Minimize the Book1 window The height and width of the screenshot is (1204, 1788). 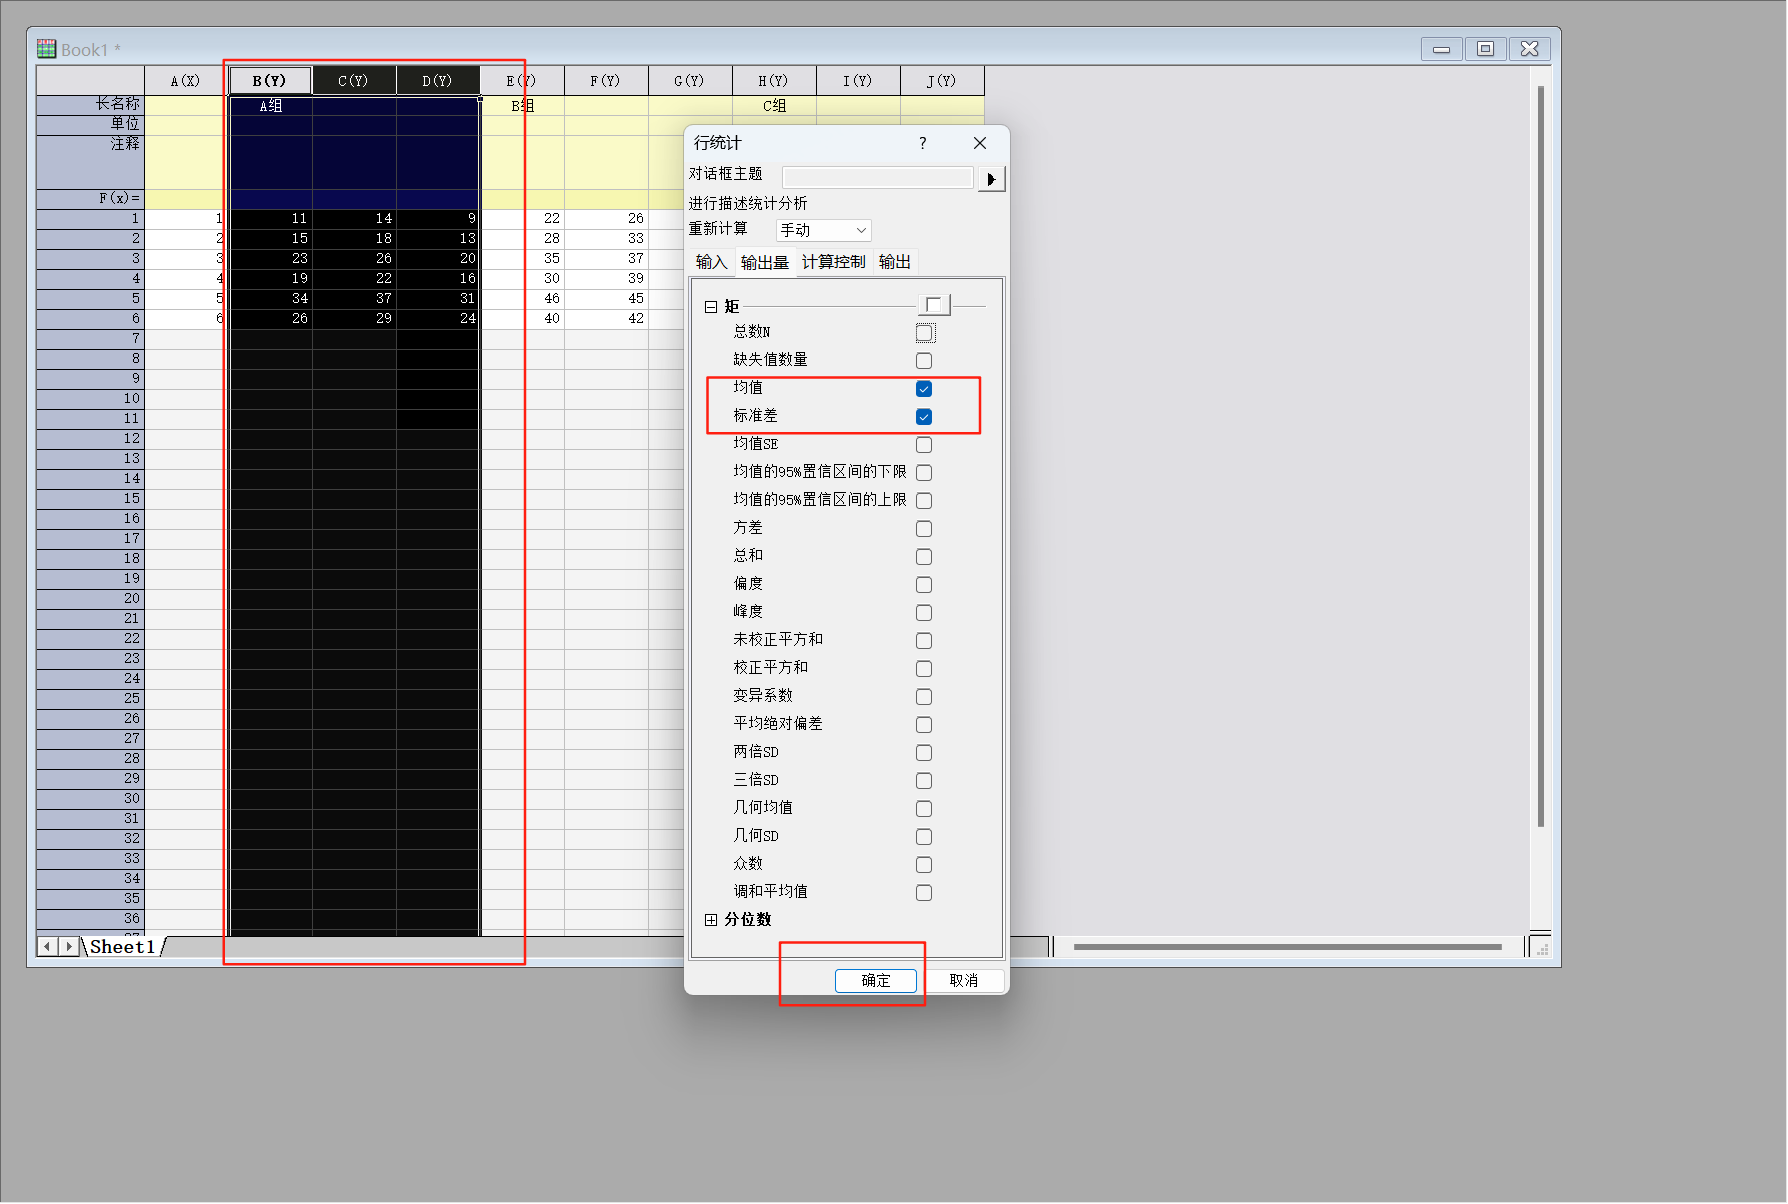click(1442, 49)
